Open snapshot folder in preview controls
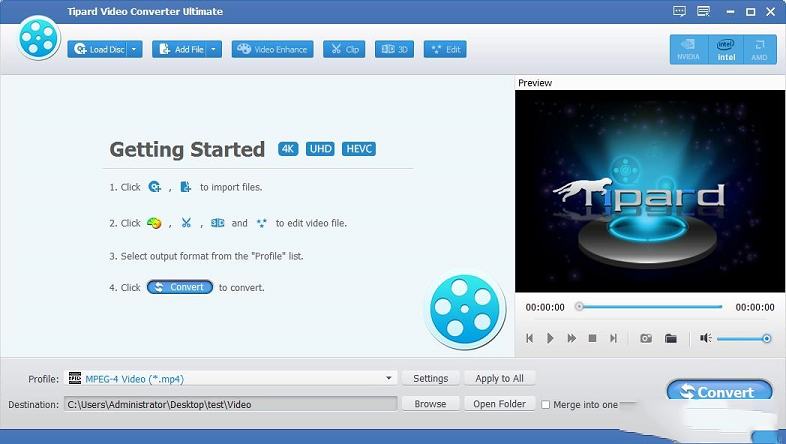Screen dimensions: 786x444 (x=671, y=338)
